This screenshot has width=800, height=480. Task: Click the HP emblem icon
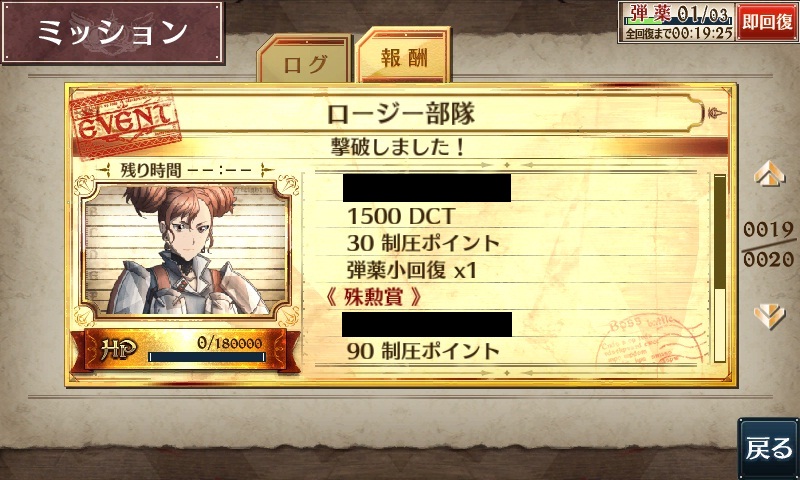[119, 349]
